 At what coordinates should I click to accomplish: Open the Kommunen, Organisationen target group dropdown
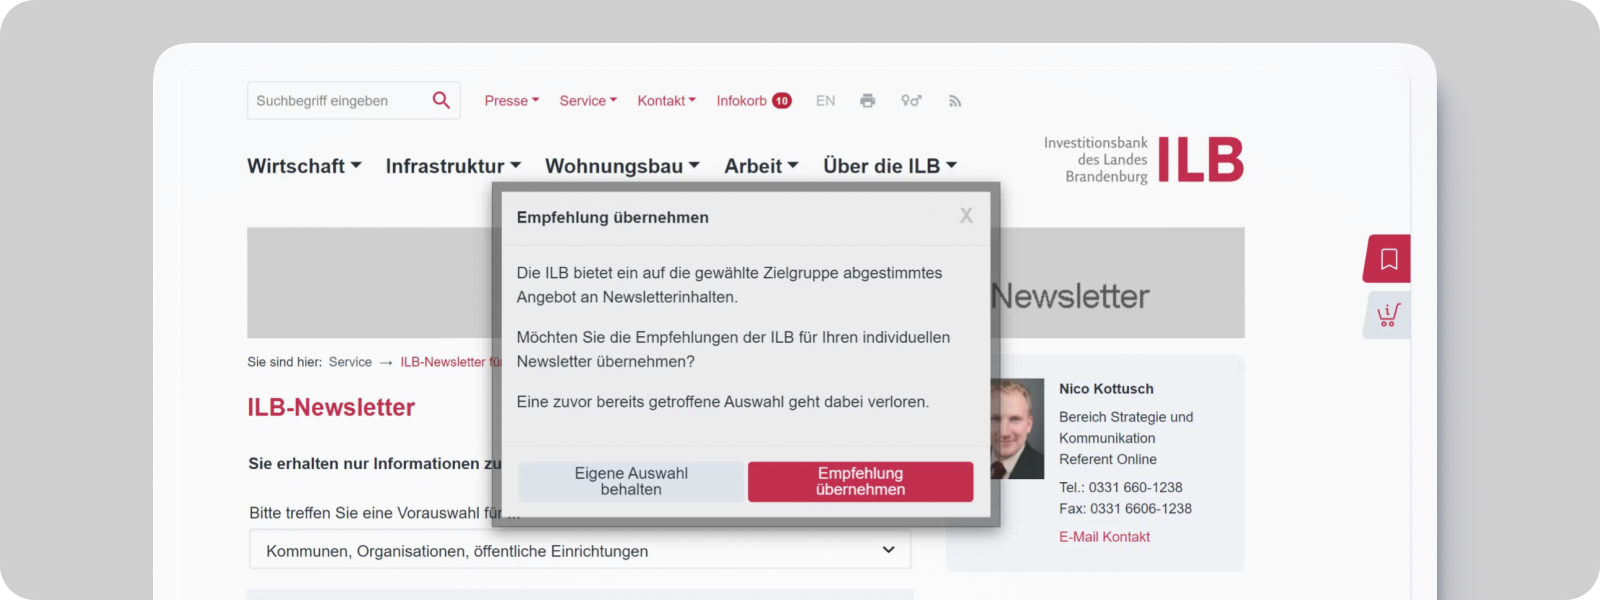point(580,550)
